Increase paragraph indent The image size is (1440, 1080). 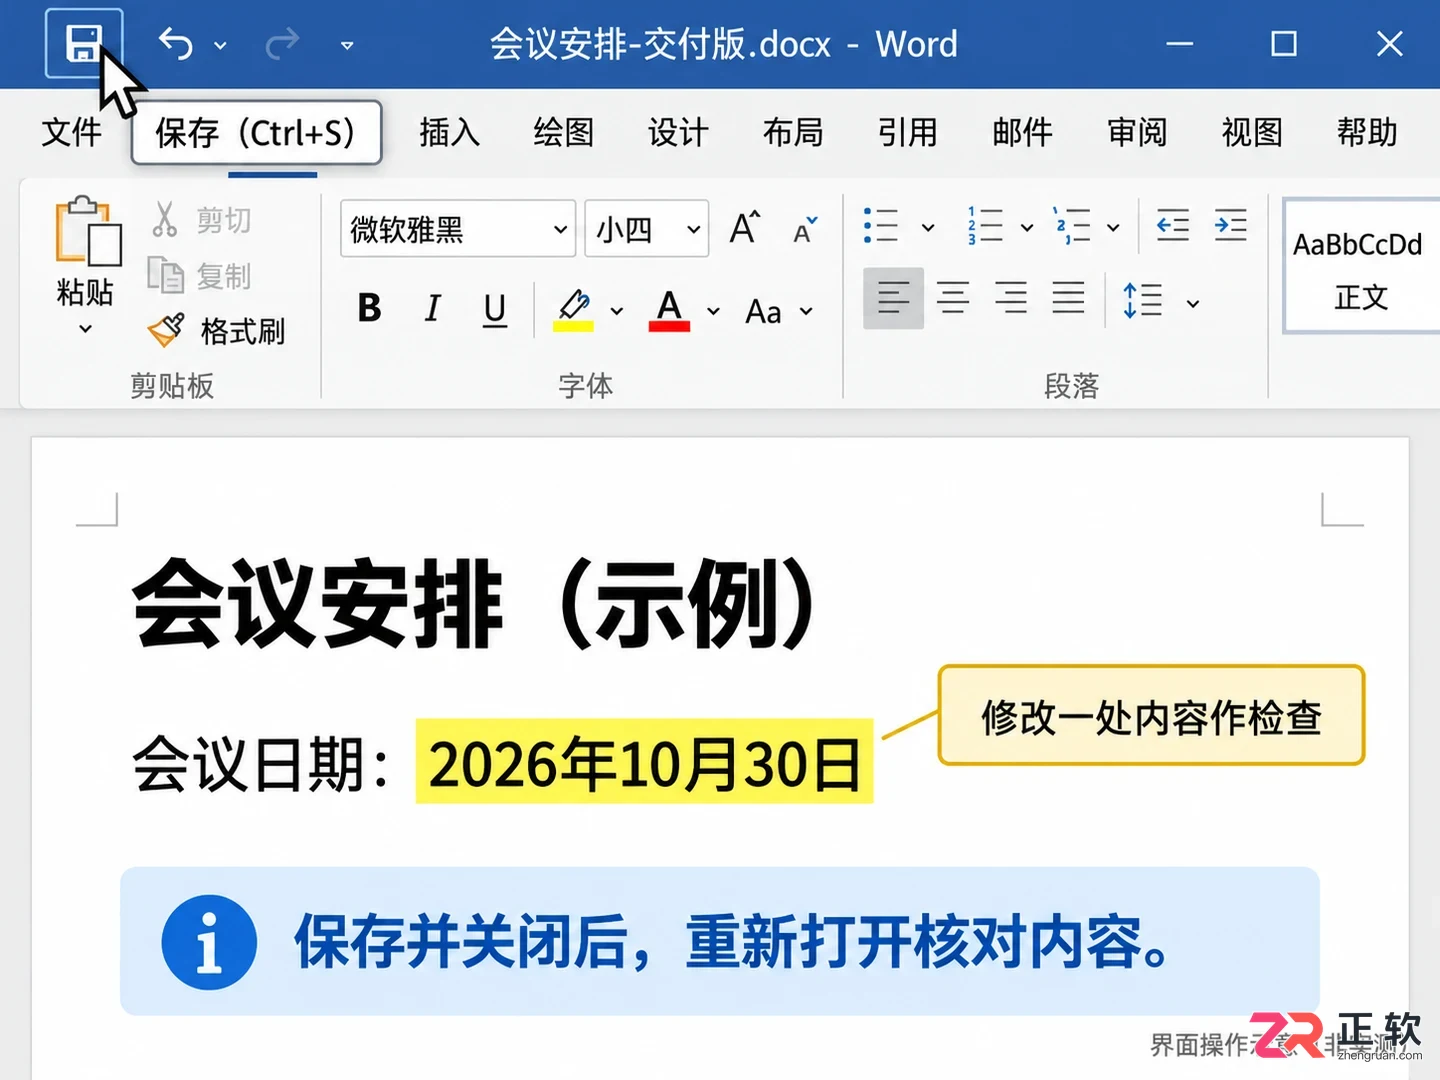[1231, 226]
